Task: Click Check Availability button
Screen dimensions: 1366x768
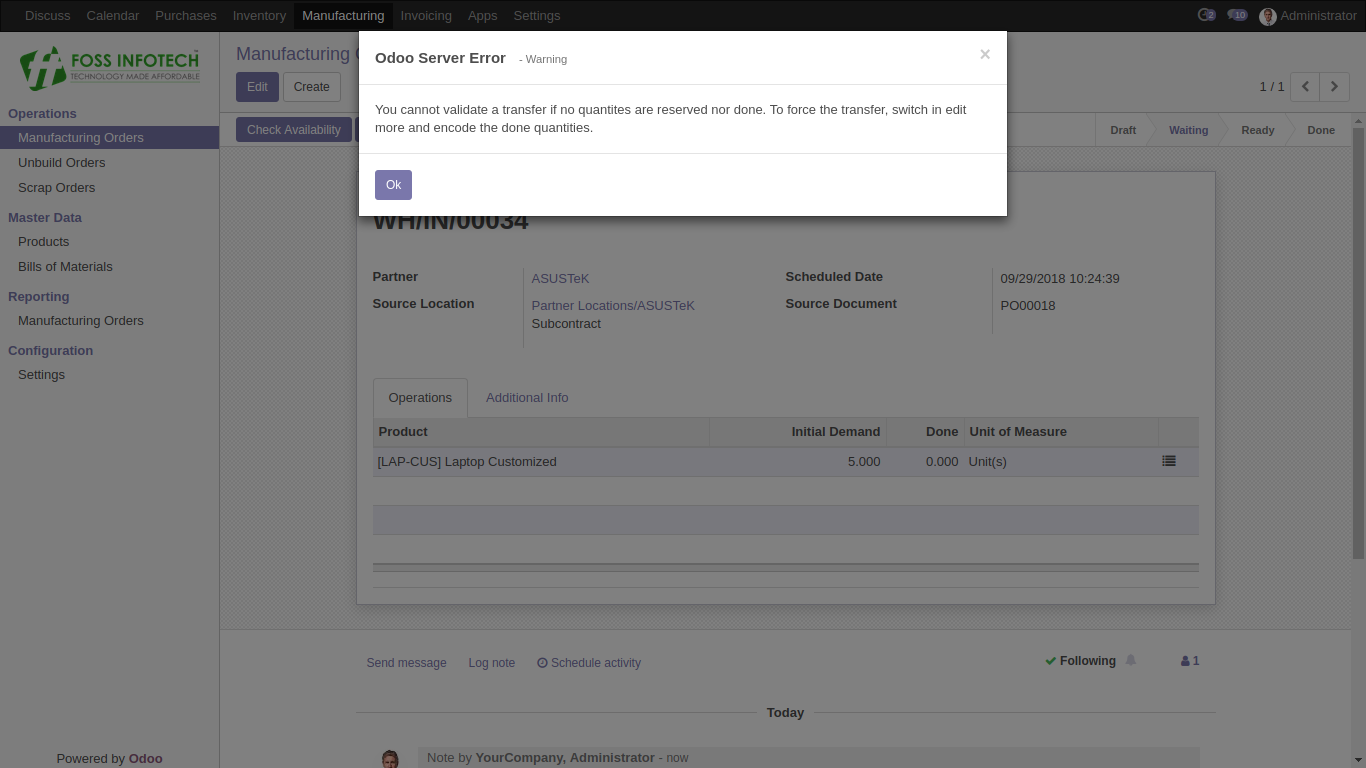Action: [x=294, y=130]
